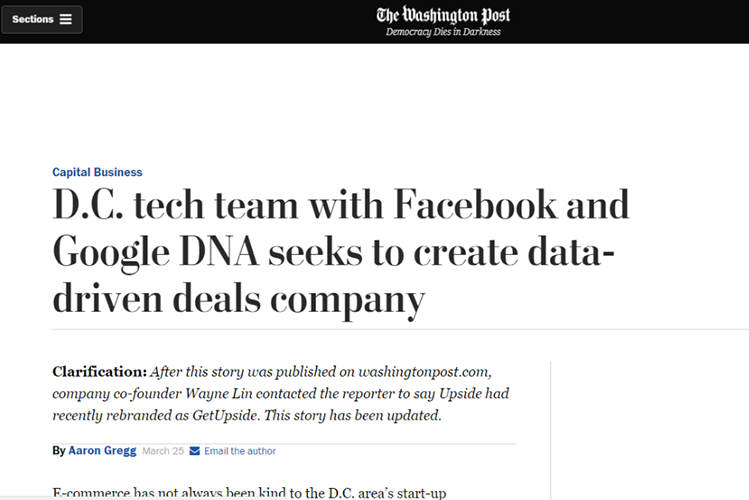Go to The Washington Post homepage logo
The image size is (749, 500).
[443, 14]
